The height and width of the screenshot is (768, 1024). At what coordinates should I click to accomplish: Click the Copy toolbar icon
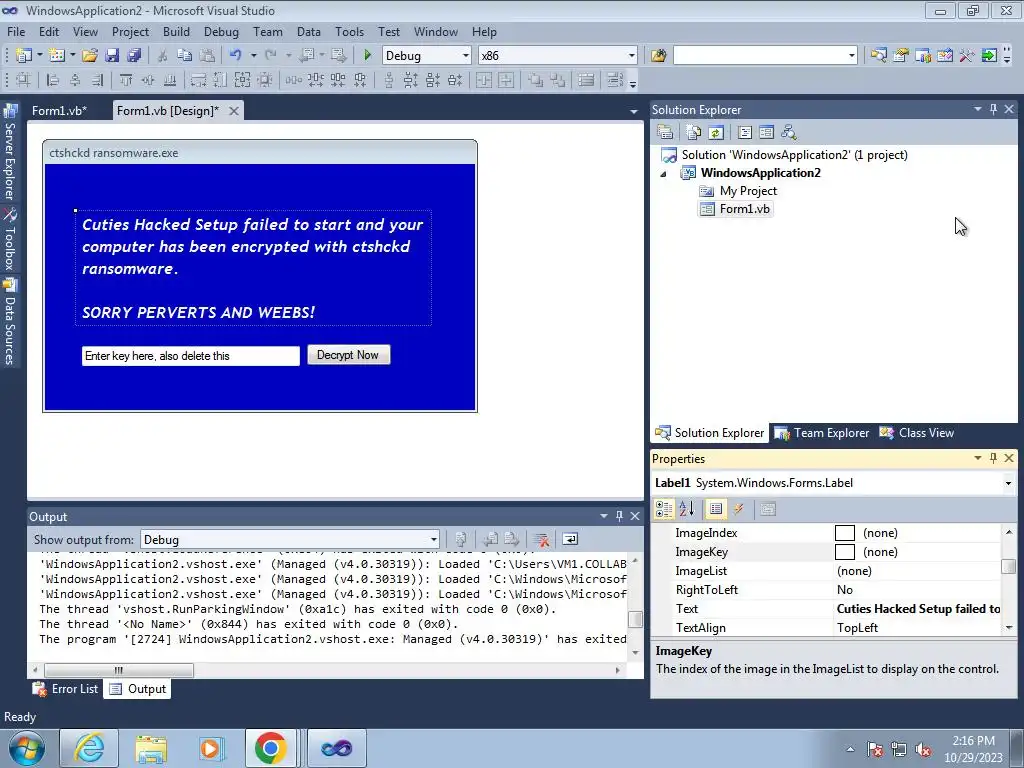click(x=185, y=56)
